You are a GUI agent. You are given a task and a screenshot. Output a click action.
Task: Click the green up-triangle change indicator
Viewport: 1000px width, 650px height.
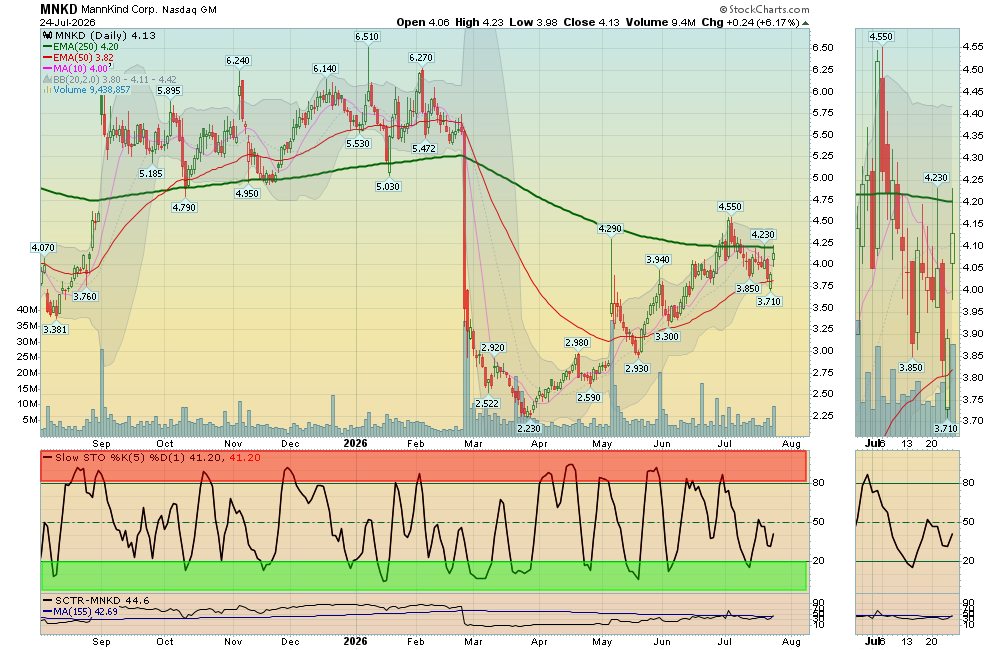pyautogui.click(x=805, y=23)
